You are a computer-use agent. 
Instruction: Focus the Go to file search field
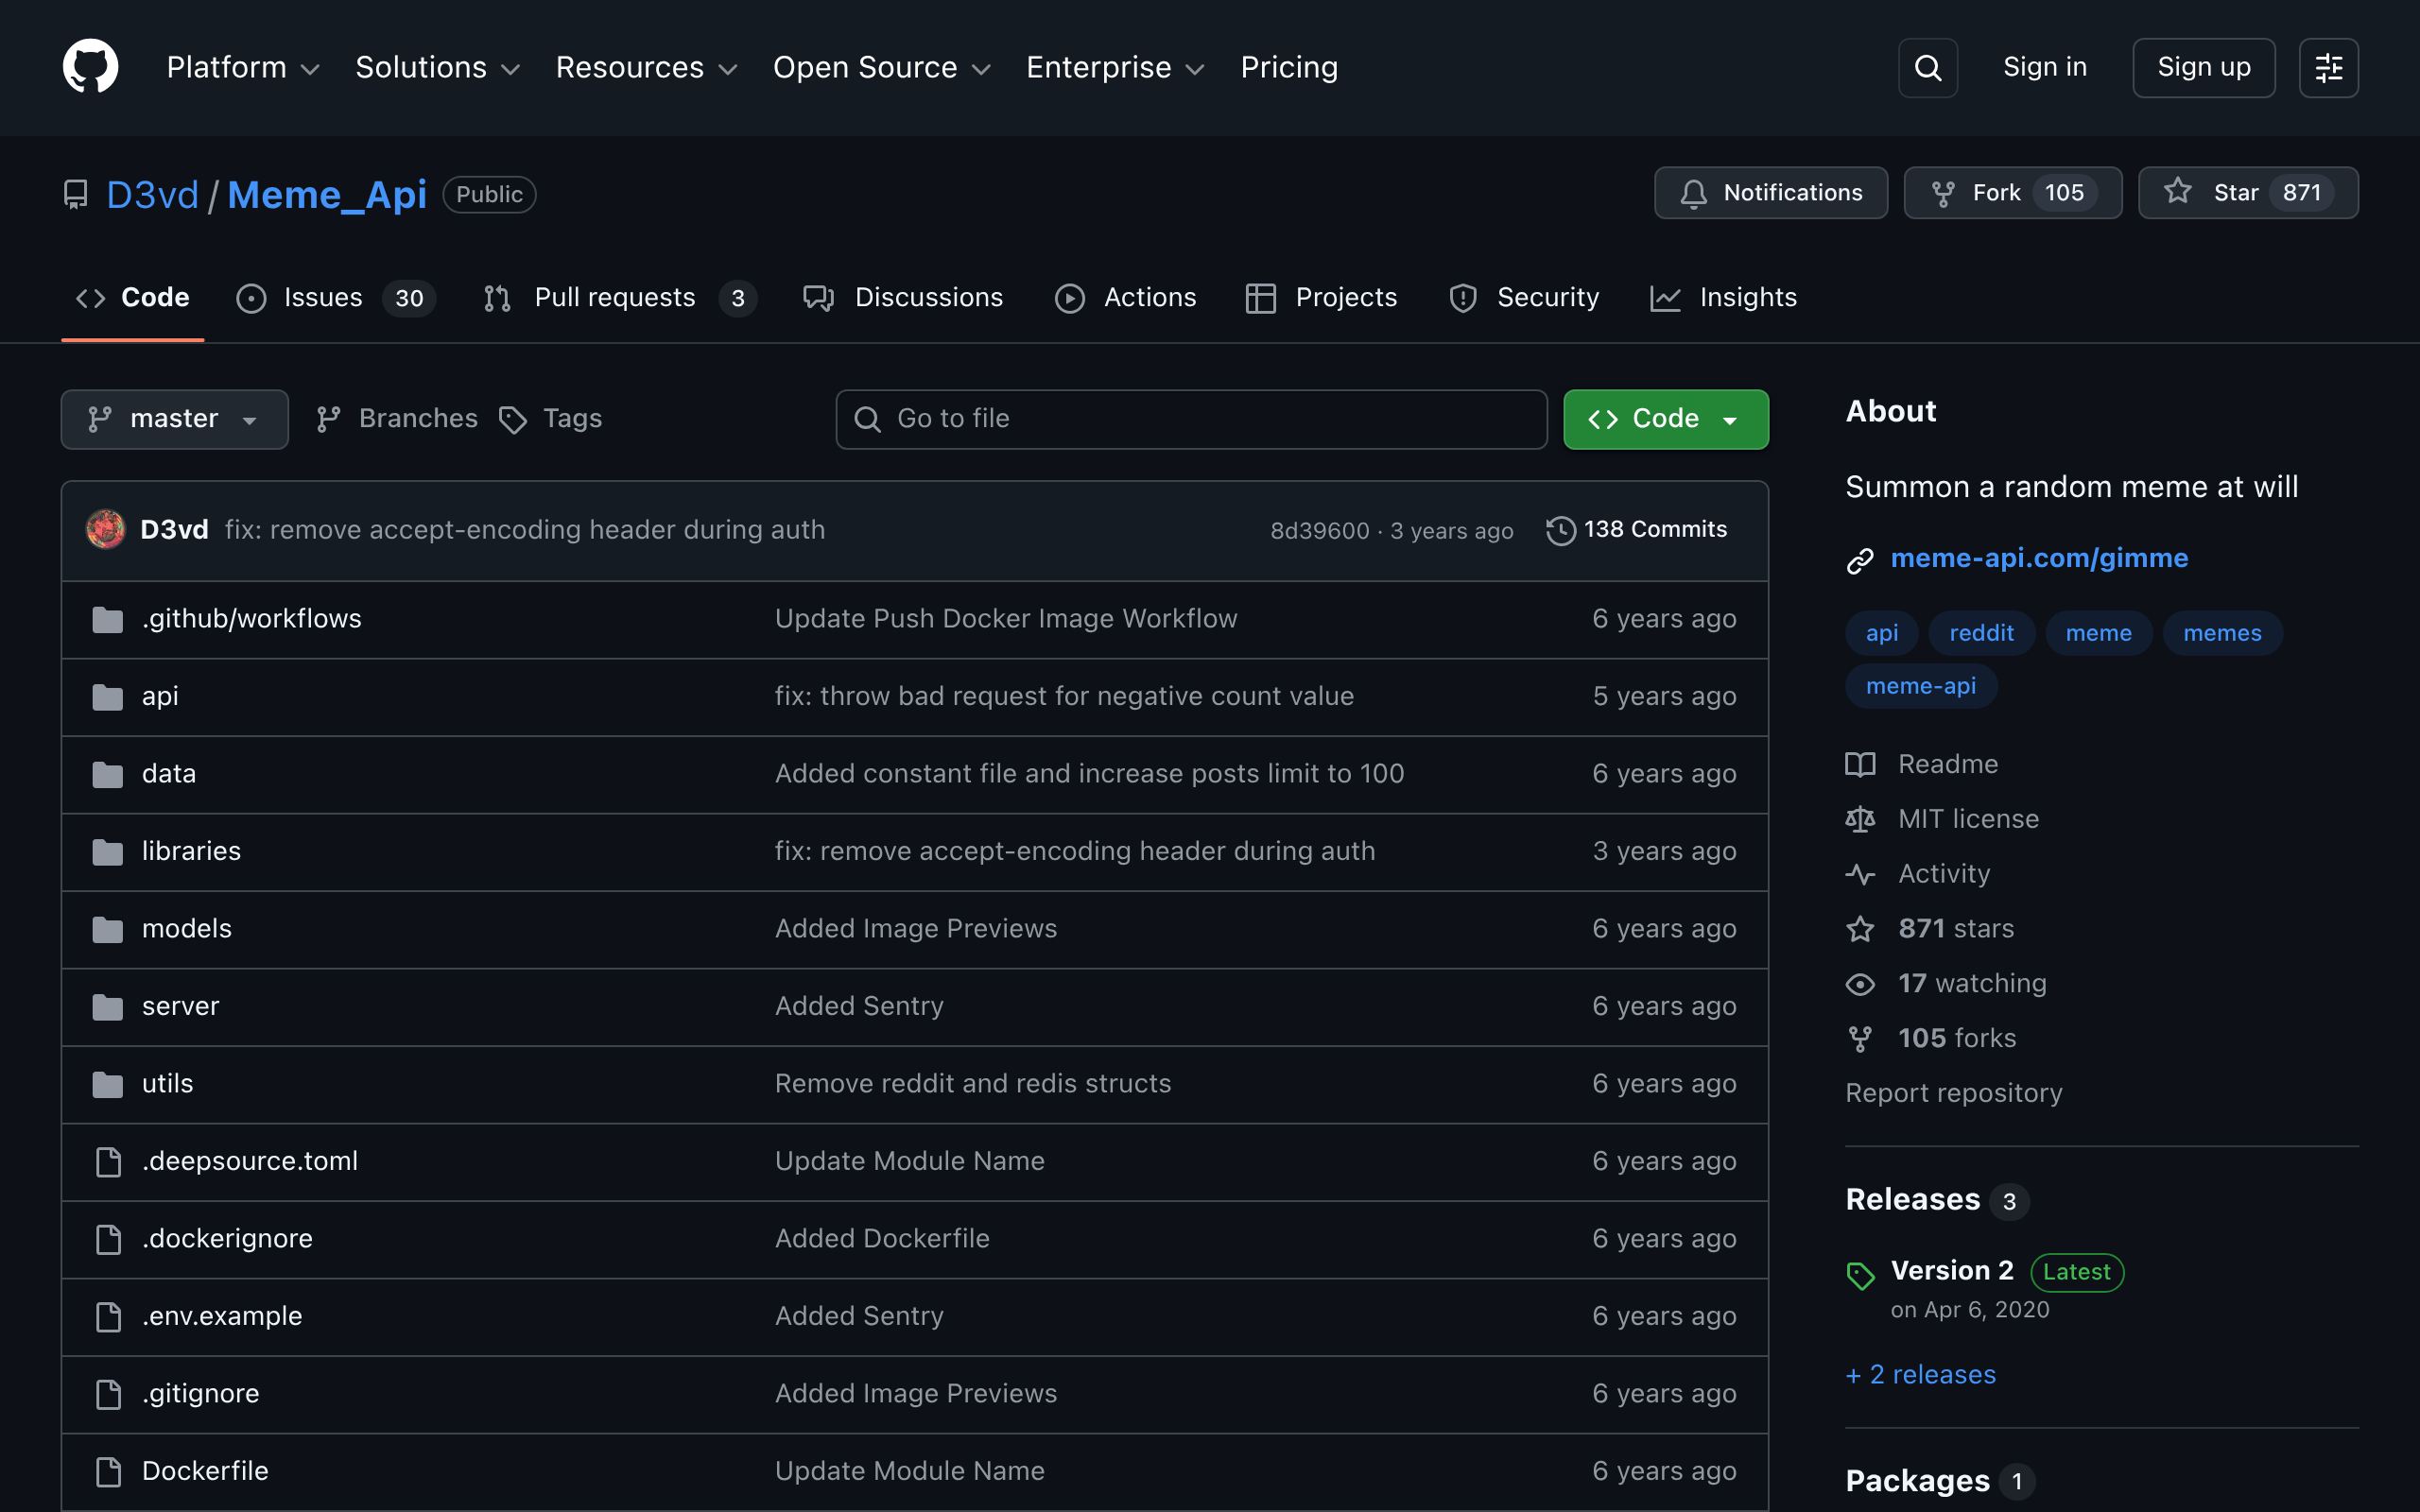click(x=1191, y=419)
